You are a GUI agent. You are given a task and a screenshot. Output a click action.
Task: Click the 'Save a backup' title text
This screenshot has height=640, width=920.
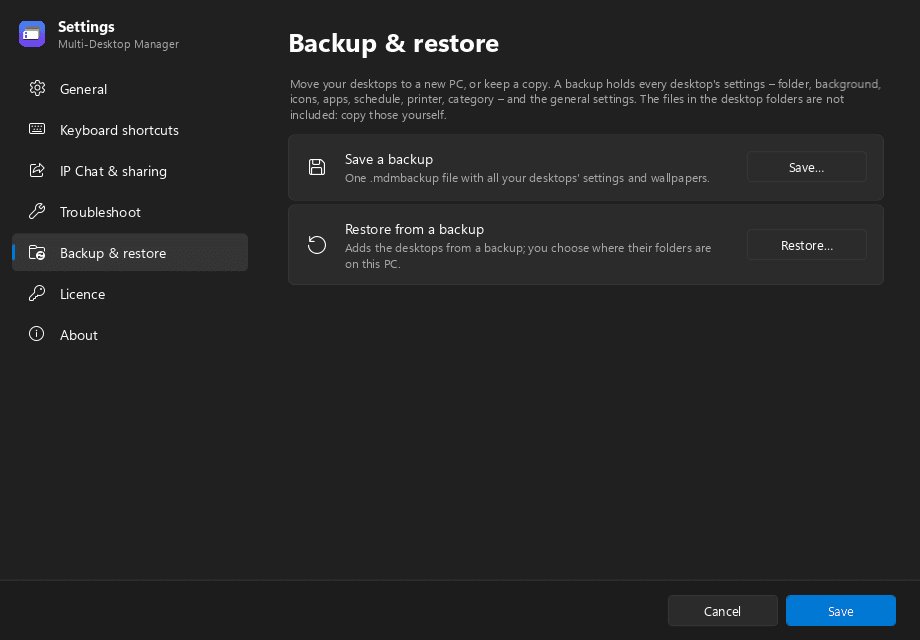389,160
